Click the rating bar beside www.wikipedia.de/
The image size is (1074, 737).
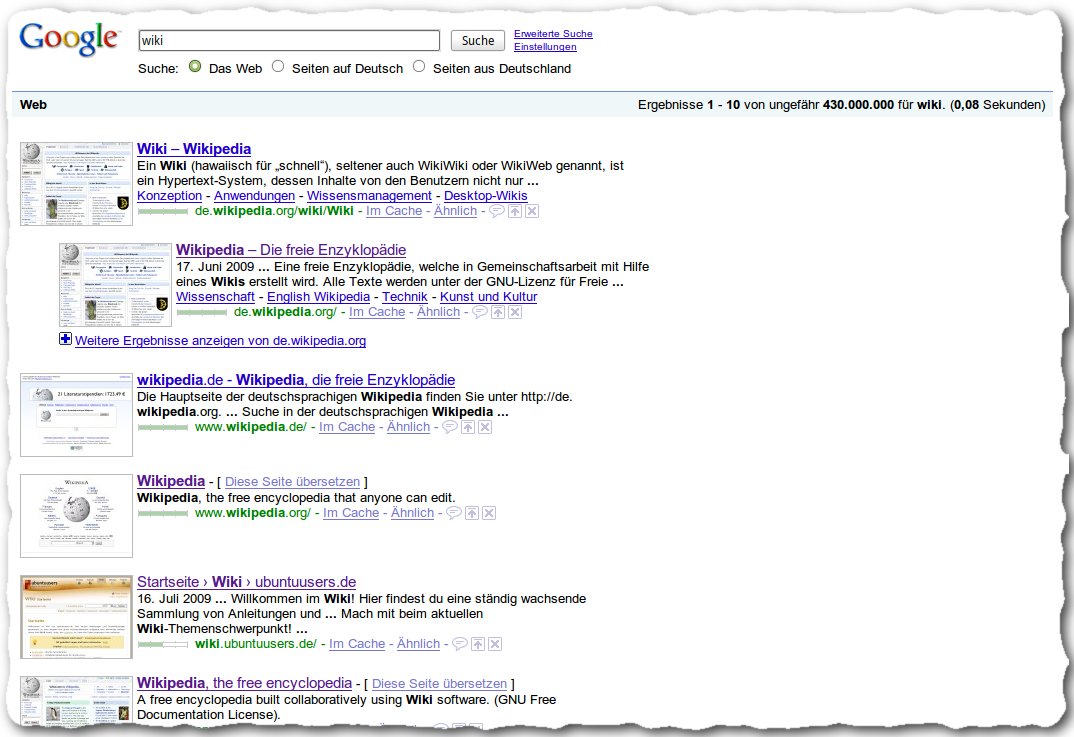click(163, 428)
